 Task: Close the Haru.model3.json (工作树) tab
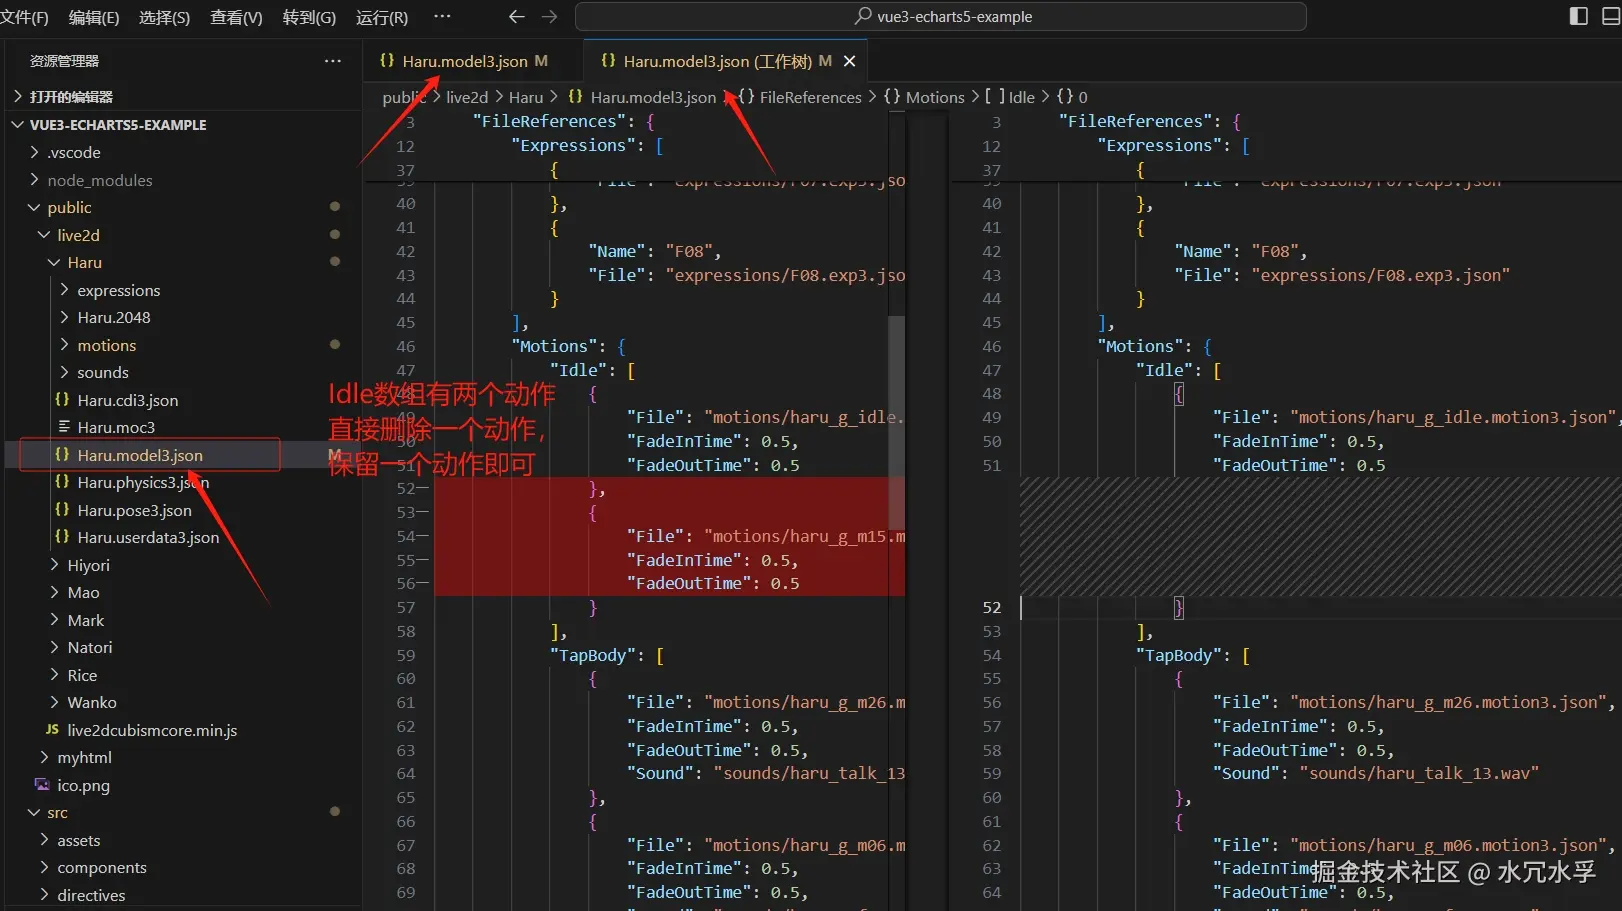pyautogui.click(x=850, y=61)
